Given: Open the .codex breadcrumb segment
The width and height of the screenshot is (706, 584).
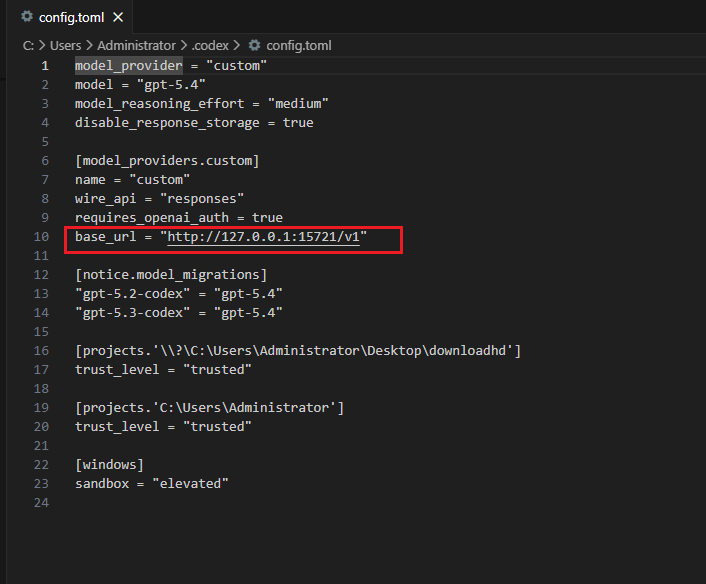Looking at the screenshot, I should [210, 45].
